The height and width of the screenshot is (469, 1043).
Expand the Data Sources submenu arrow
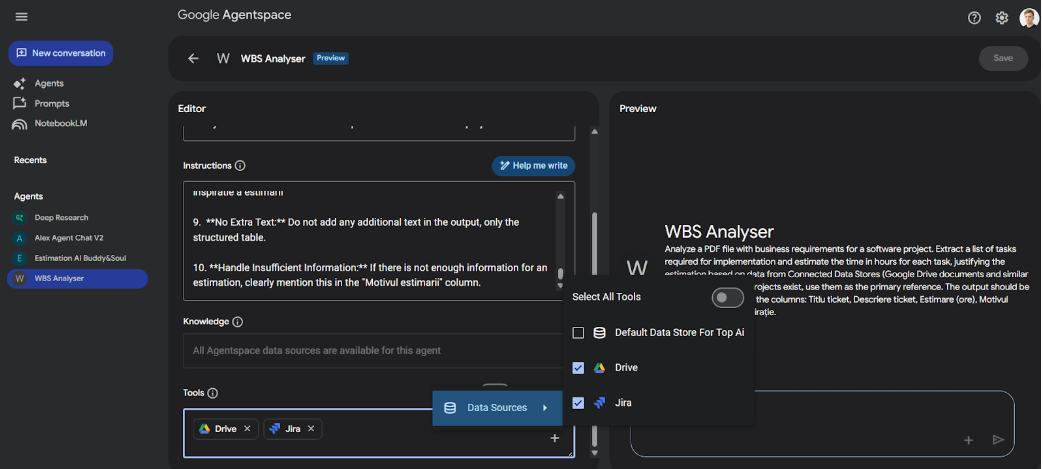[x=545, y=408]
